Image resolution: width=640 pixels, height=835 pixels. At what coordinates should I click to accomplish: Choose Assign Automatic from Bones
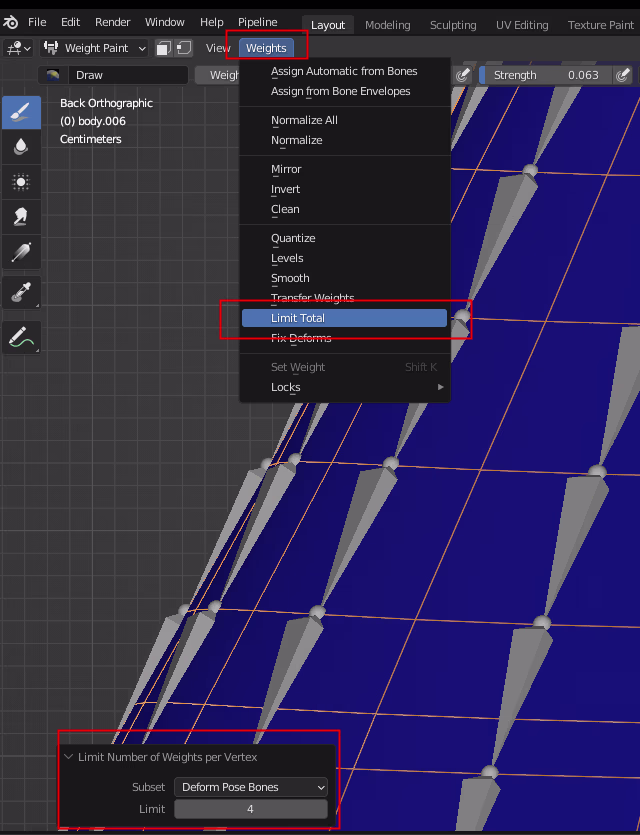point(344,71)
